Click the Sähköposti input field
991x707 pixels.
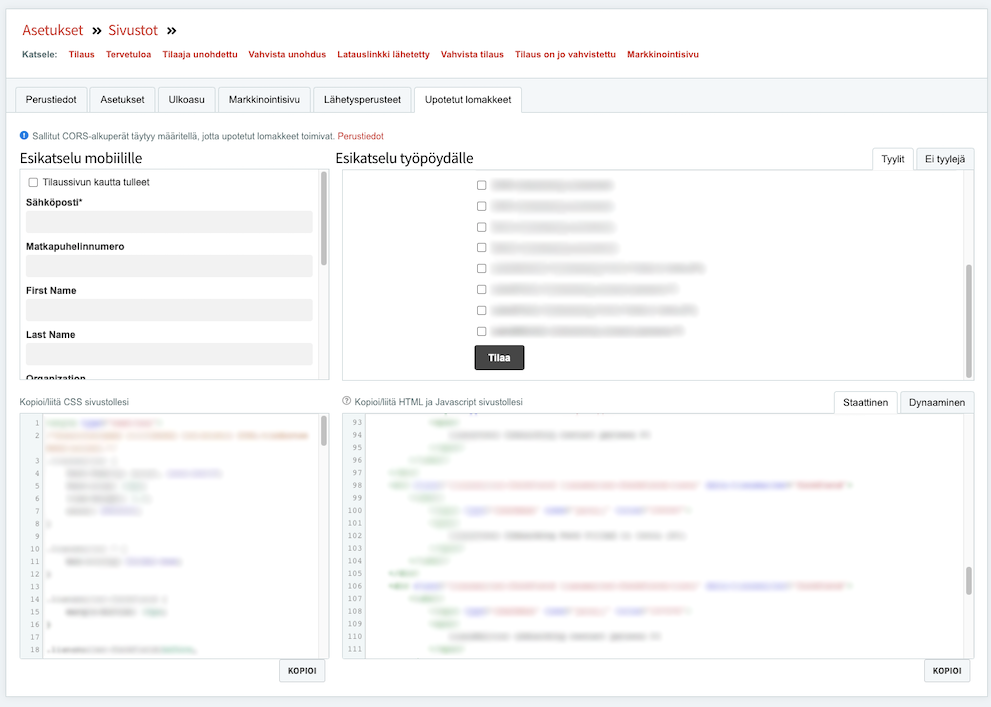(169, 222)
